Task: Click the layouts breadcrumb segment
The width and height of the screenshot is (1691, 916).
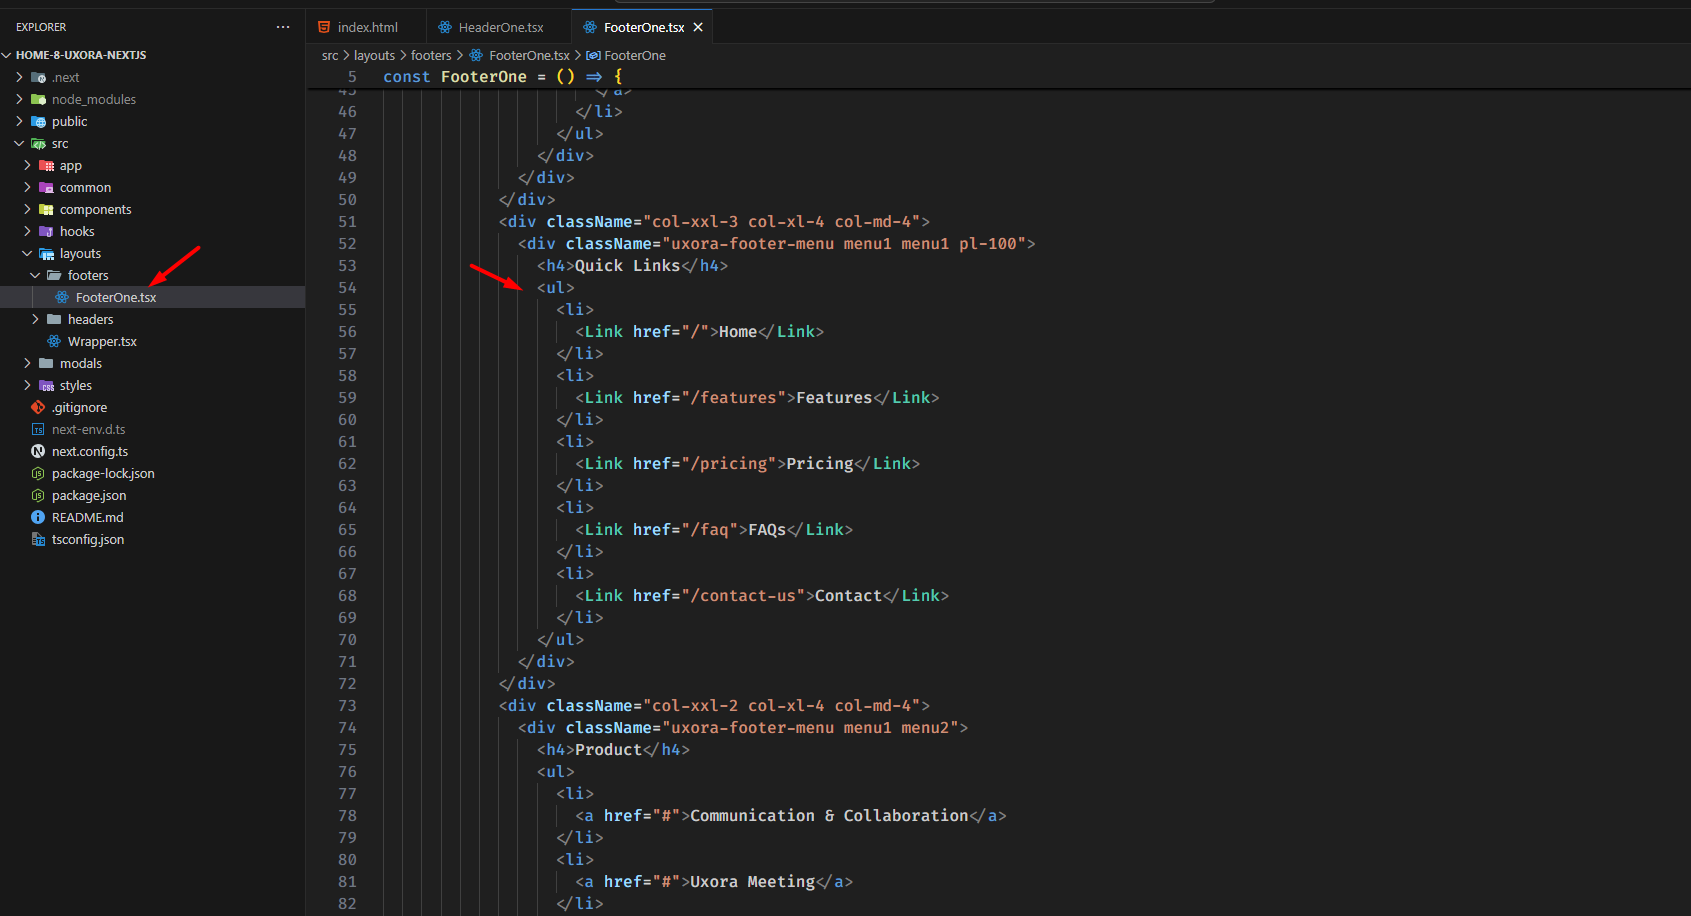Action: (x=374, y=55)
